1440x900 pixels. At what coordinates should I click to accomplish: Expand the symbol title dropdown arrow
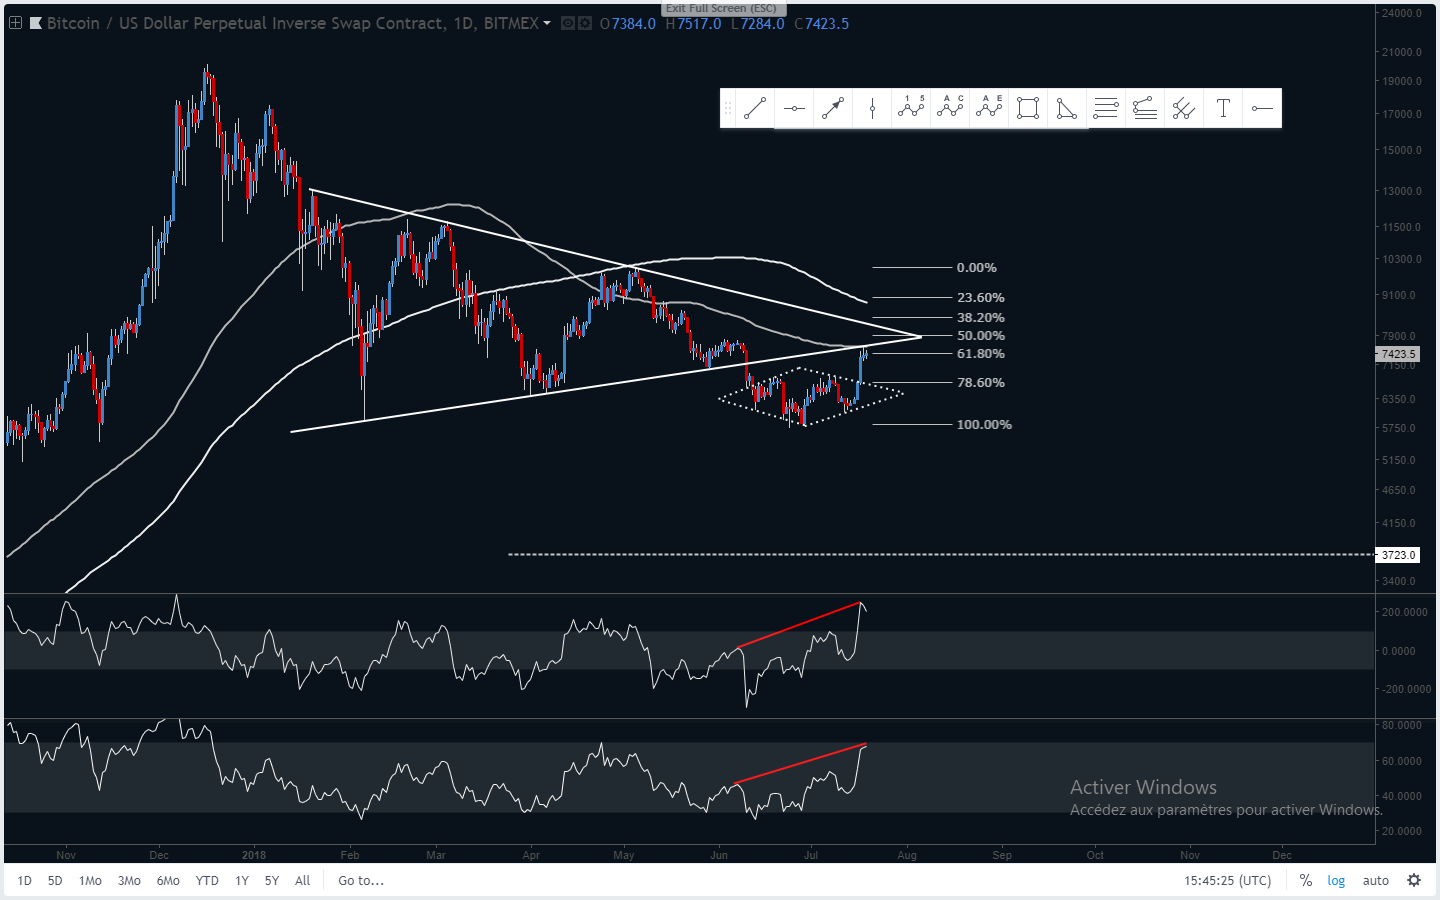547,23
